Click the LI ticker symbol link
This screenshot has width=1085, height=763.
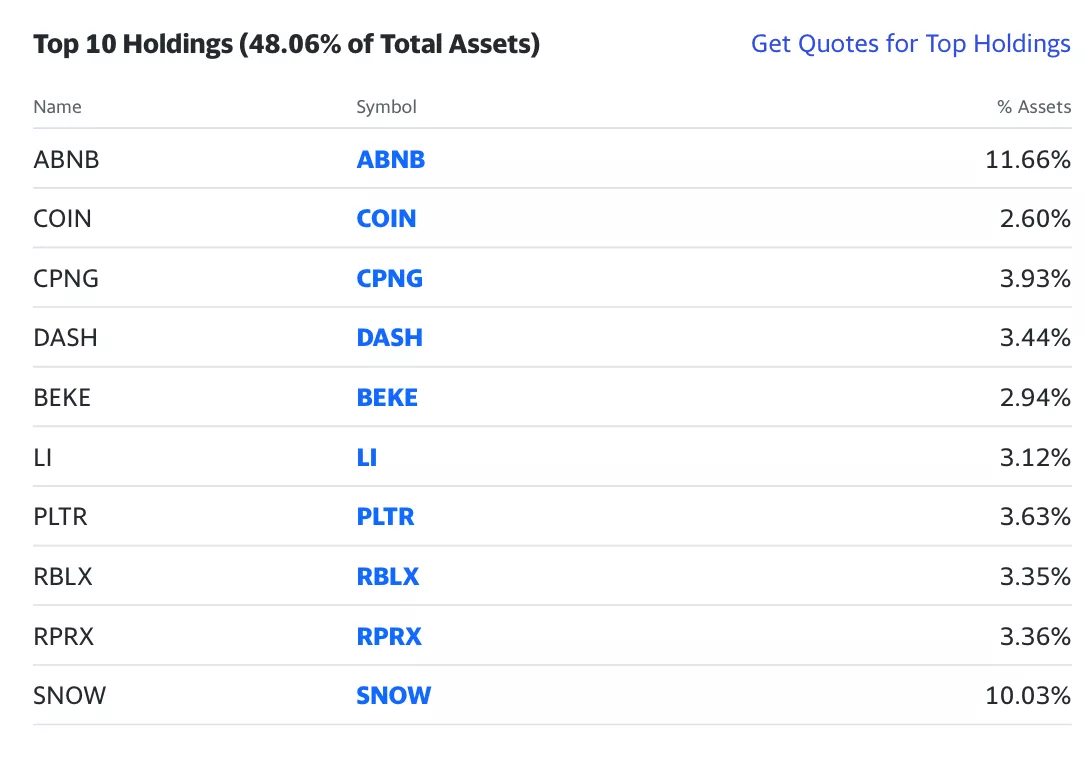coord(366,457)
